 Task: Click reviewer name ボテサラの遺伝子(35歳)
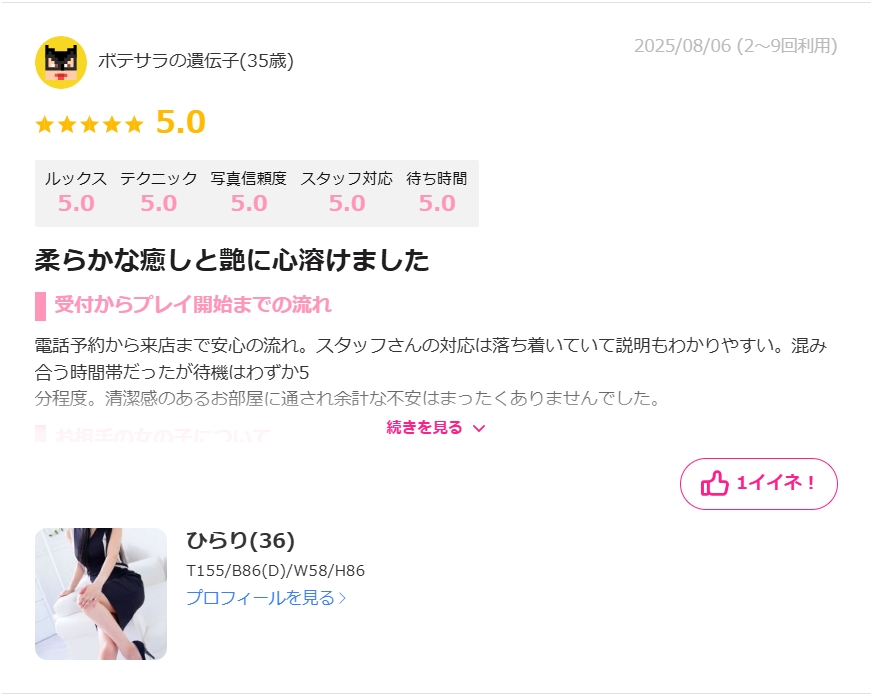pos(196,61)
